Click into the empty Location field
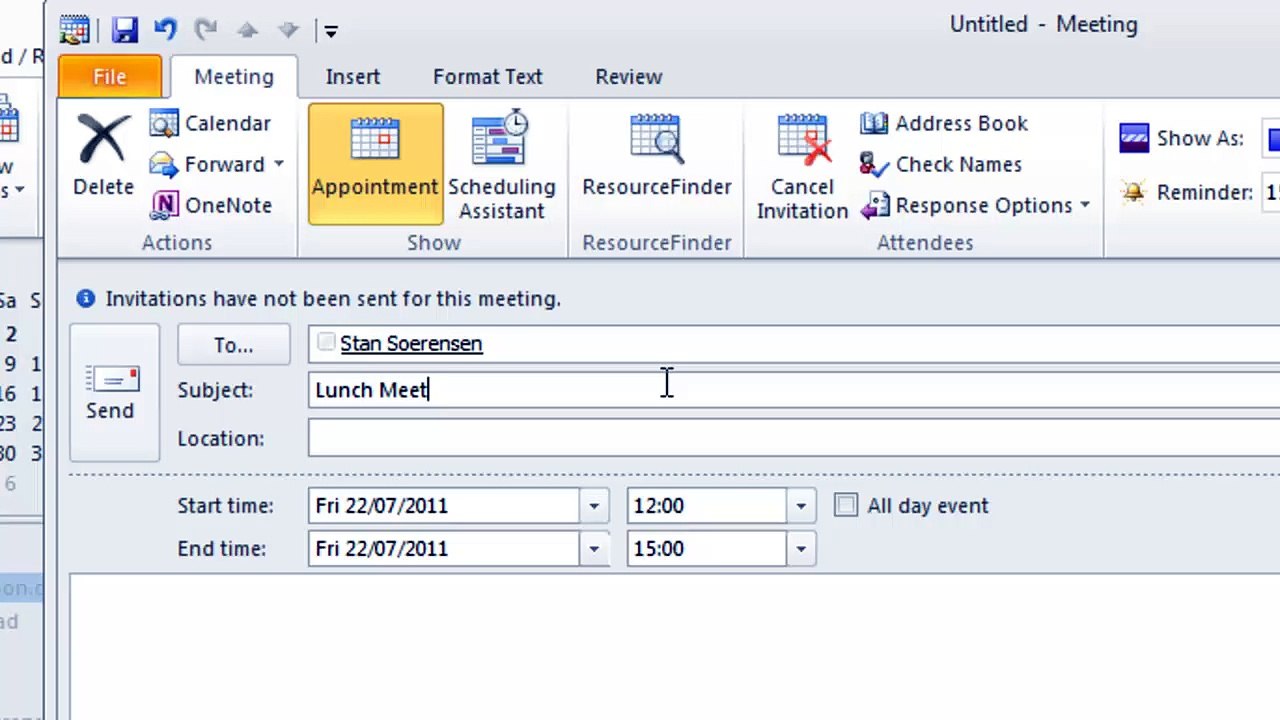This screenshot has height=720, width=1280. click(794, 438)
